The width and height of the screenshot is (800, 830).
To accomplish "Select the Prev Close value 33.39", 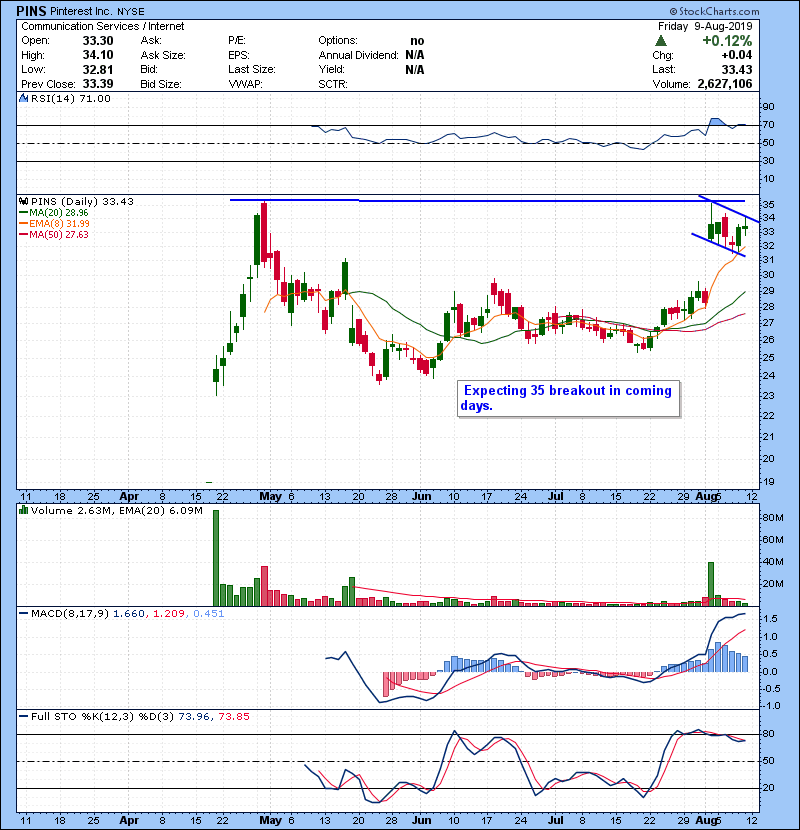I will pyautogui.click(x=98, y=84).
